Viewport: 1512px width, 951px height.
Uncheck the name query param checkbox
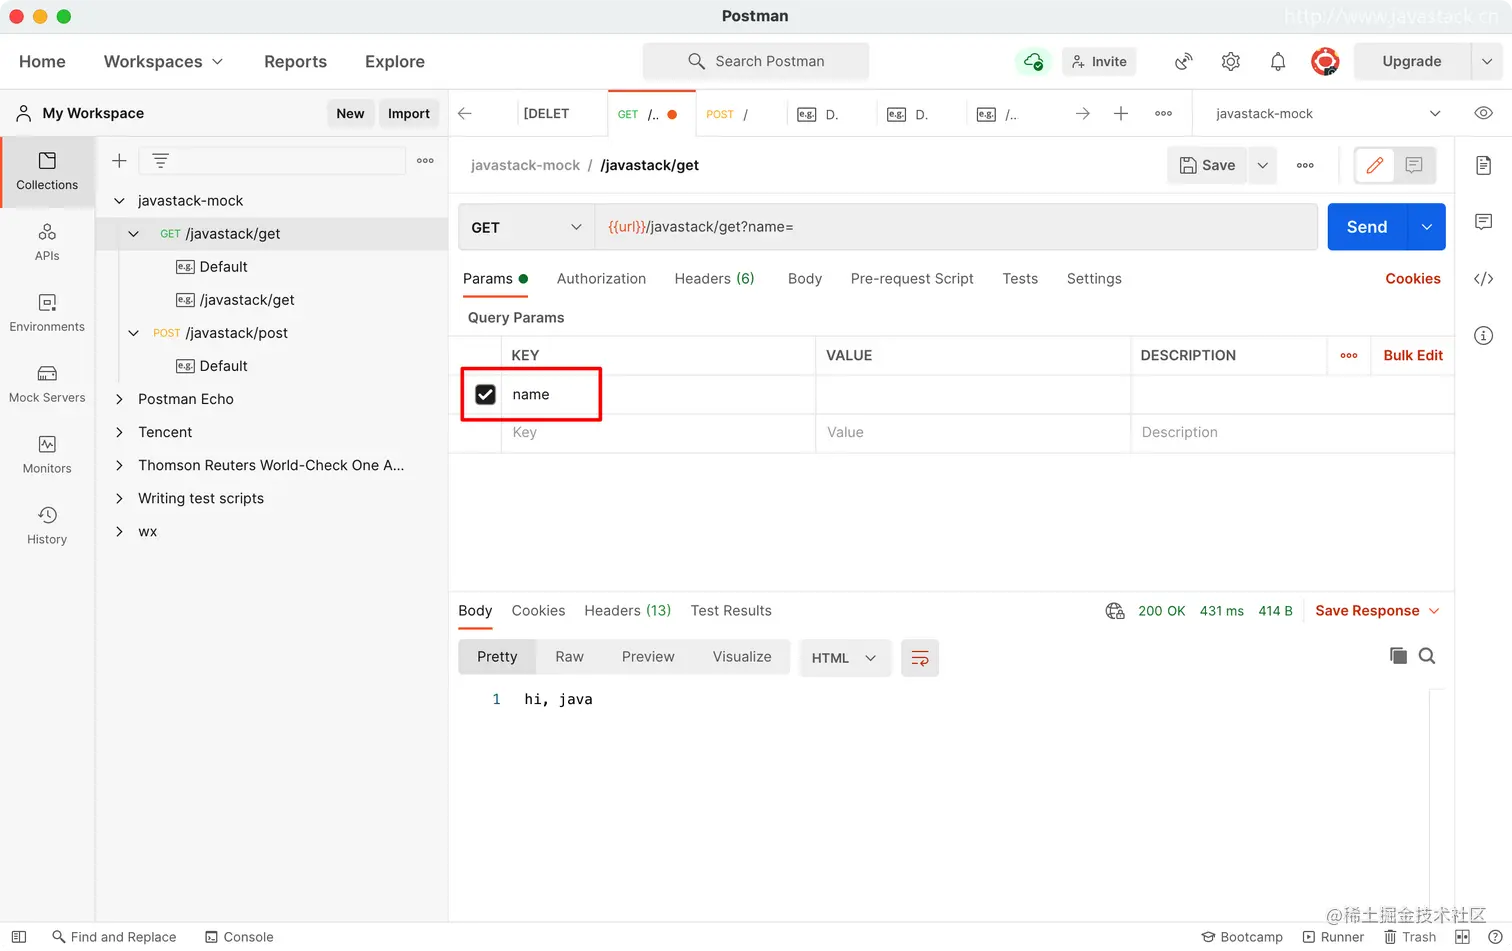[485, 394]
